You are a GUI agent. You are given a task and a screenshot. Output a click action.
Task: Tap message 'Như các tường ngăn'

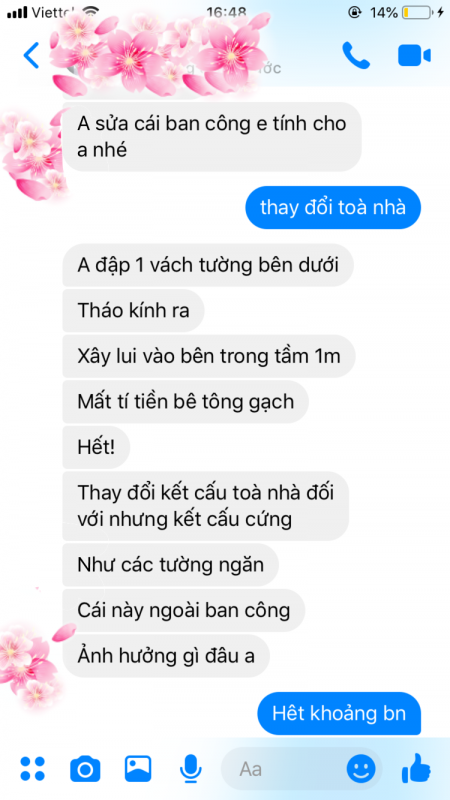[x=170, y=565]
